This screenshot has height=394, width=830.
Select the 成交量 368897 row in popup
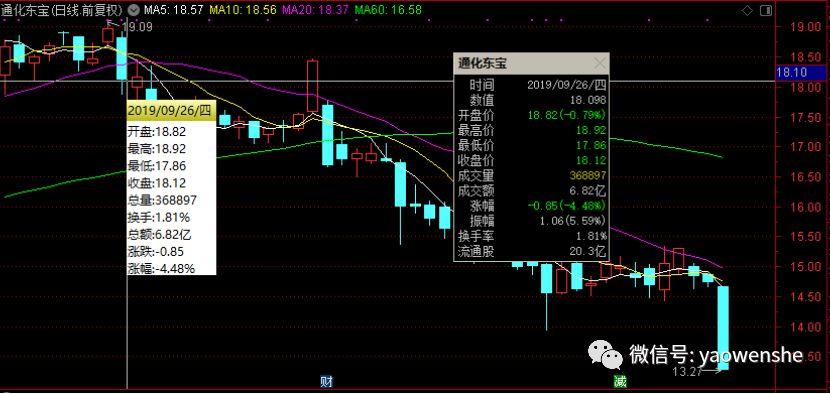coord(531,175)
